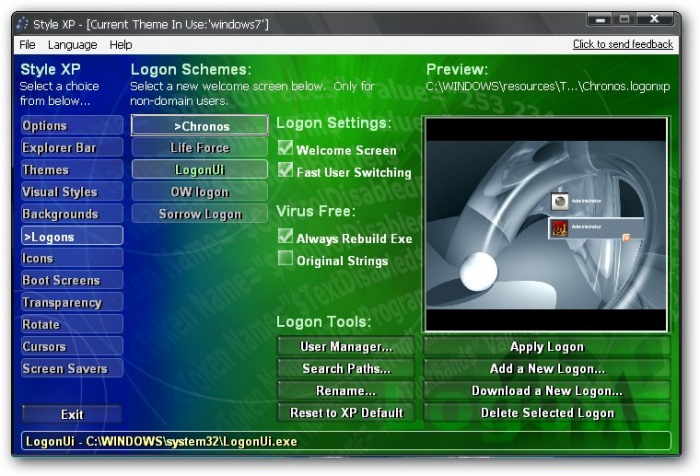Select the OW logon scheme
This screenshot has height=476, width=700.
pyautogui.click(x=200, y=192)
